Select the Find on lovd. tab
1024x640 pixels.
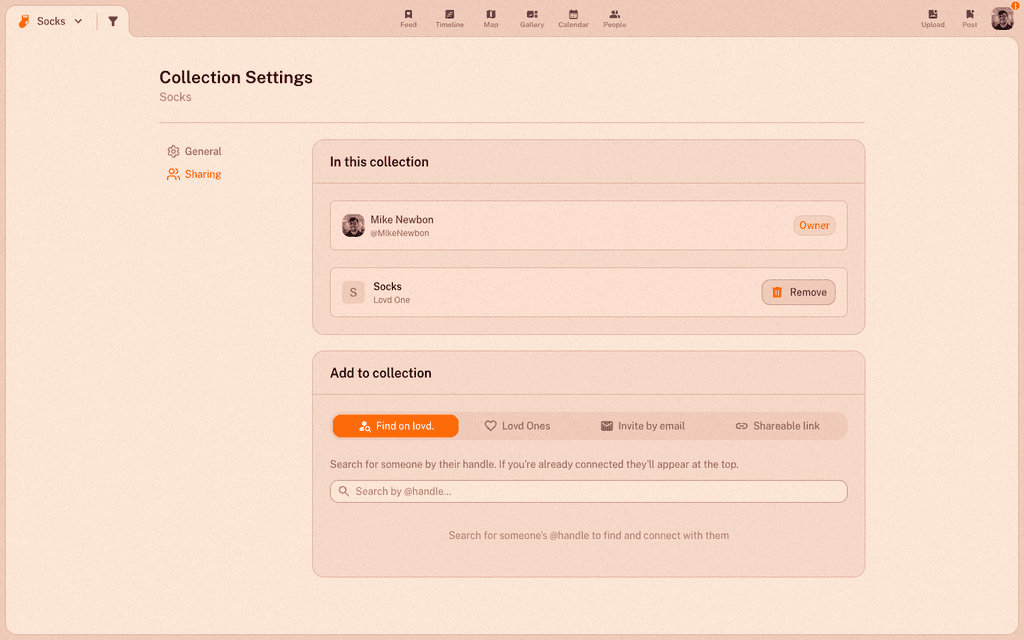tap(396, 426)
